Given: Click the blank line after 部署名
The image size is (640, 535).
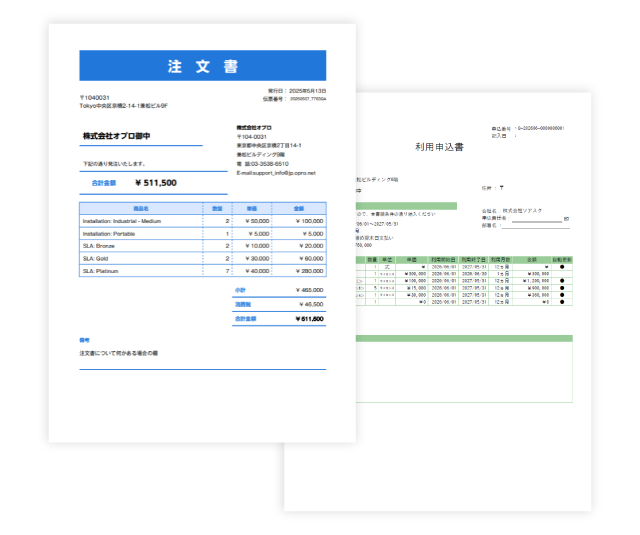Looking at the screenshot, I should [536, 226].
